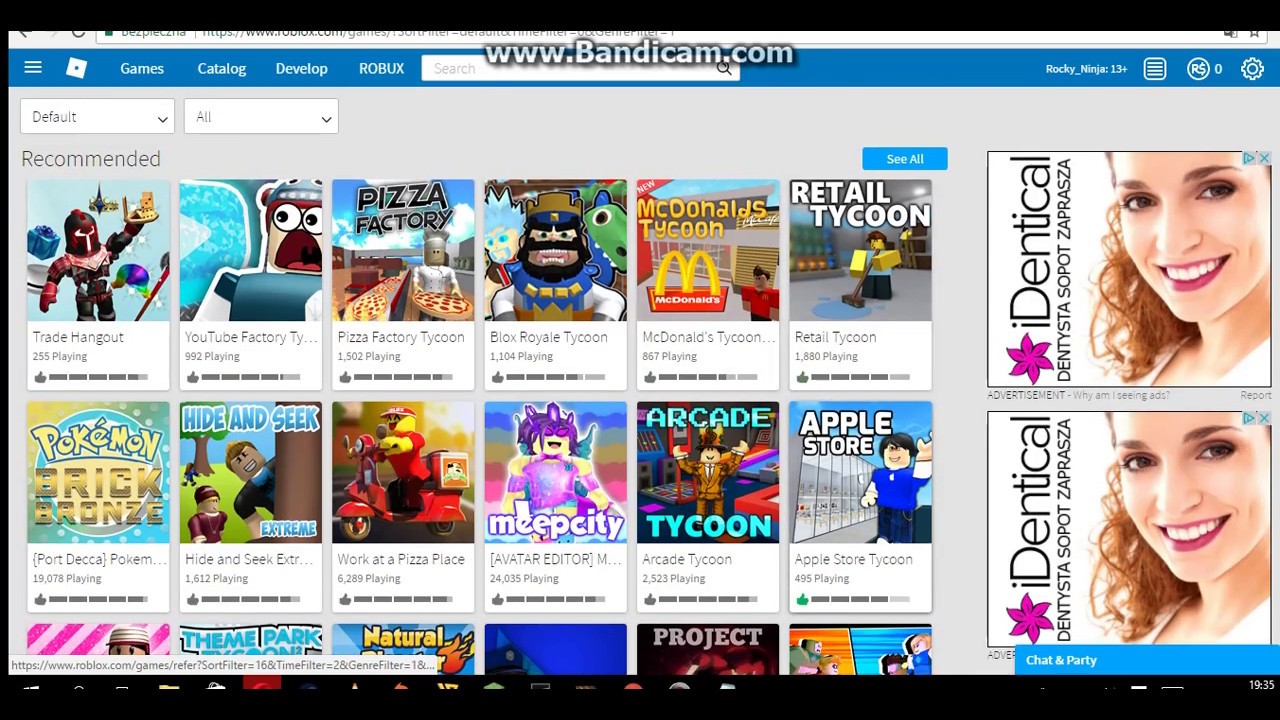
Task: Open the MeepCity game thumbnail
Action: coord(556,472)
